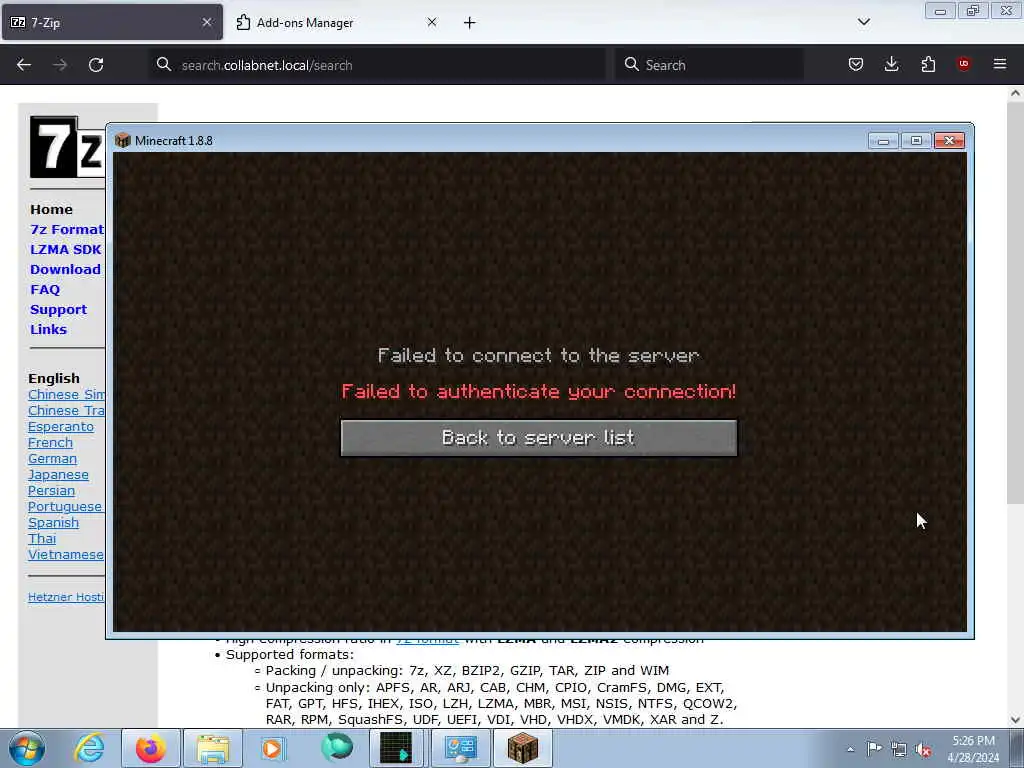1024x768 pixels.
Task: Minimize the Firefox window
Action: [940, 11]
